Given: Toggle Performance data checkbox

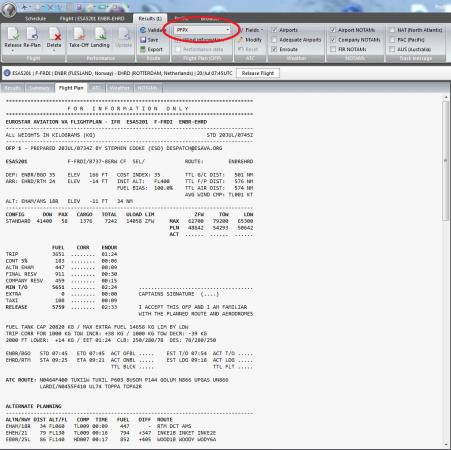Looking at the screenshot, I should point(178,49).
